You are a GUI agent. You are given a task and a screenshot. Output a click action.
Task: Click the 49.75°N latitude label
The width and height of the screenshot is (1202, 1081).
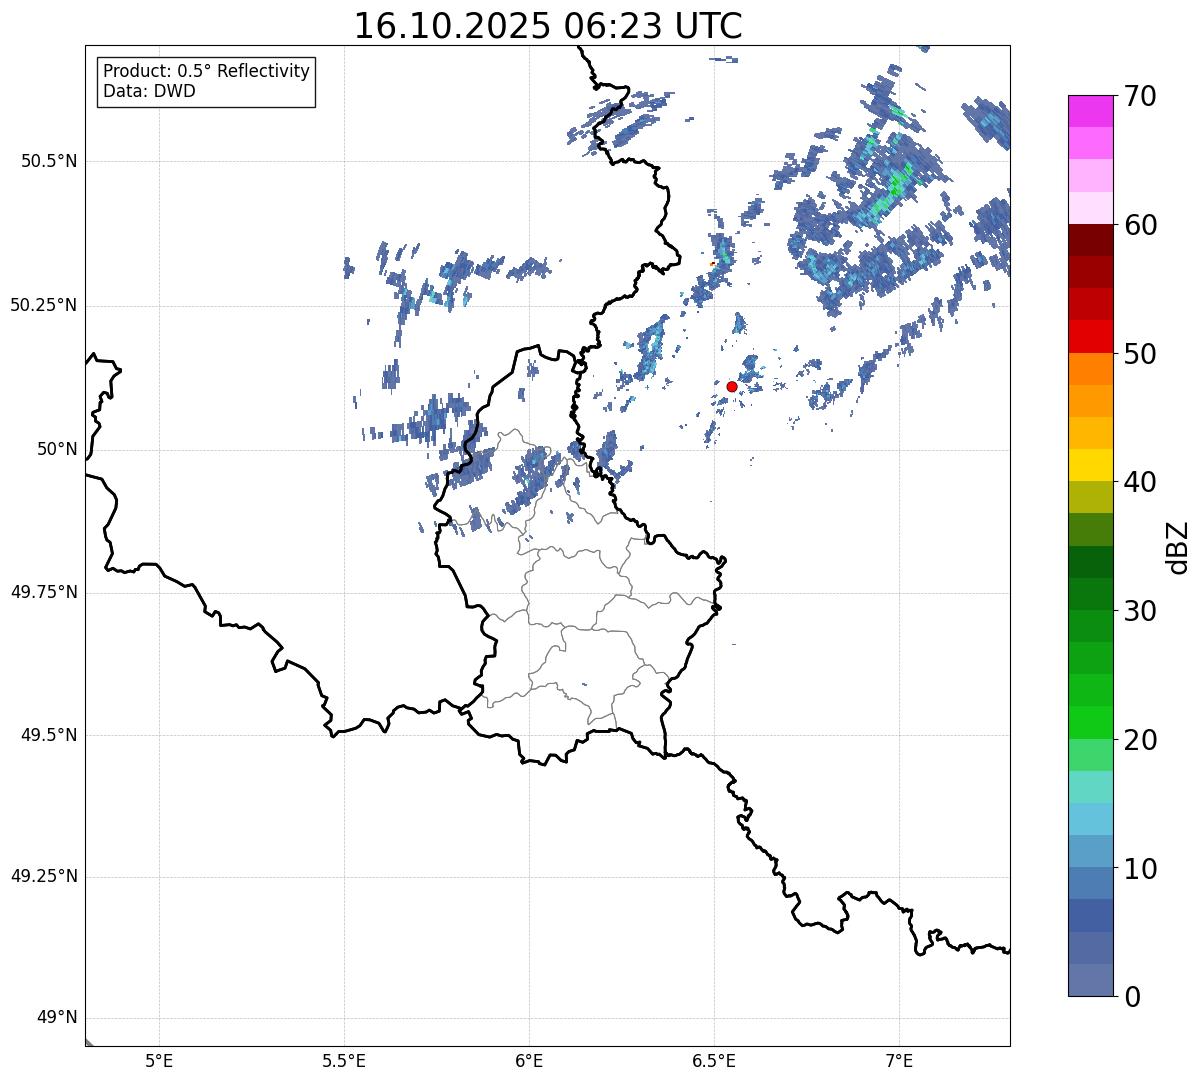[43, 592]
